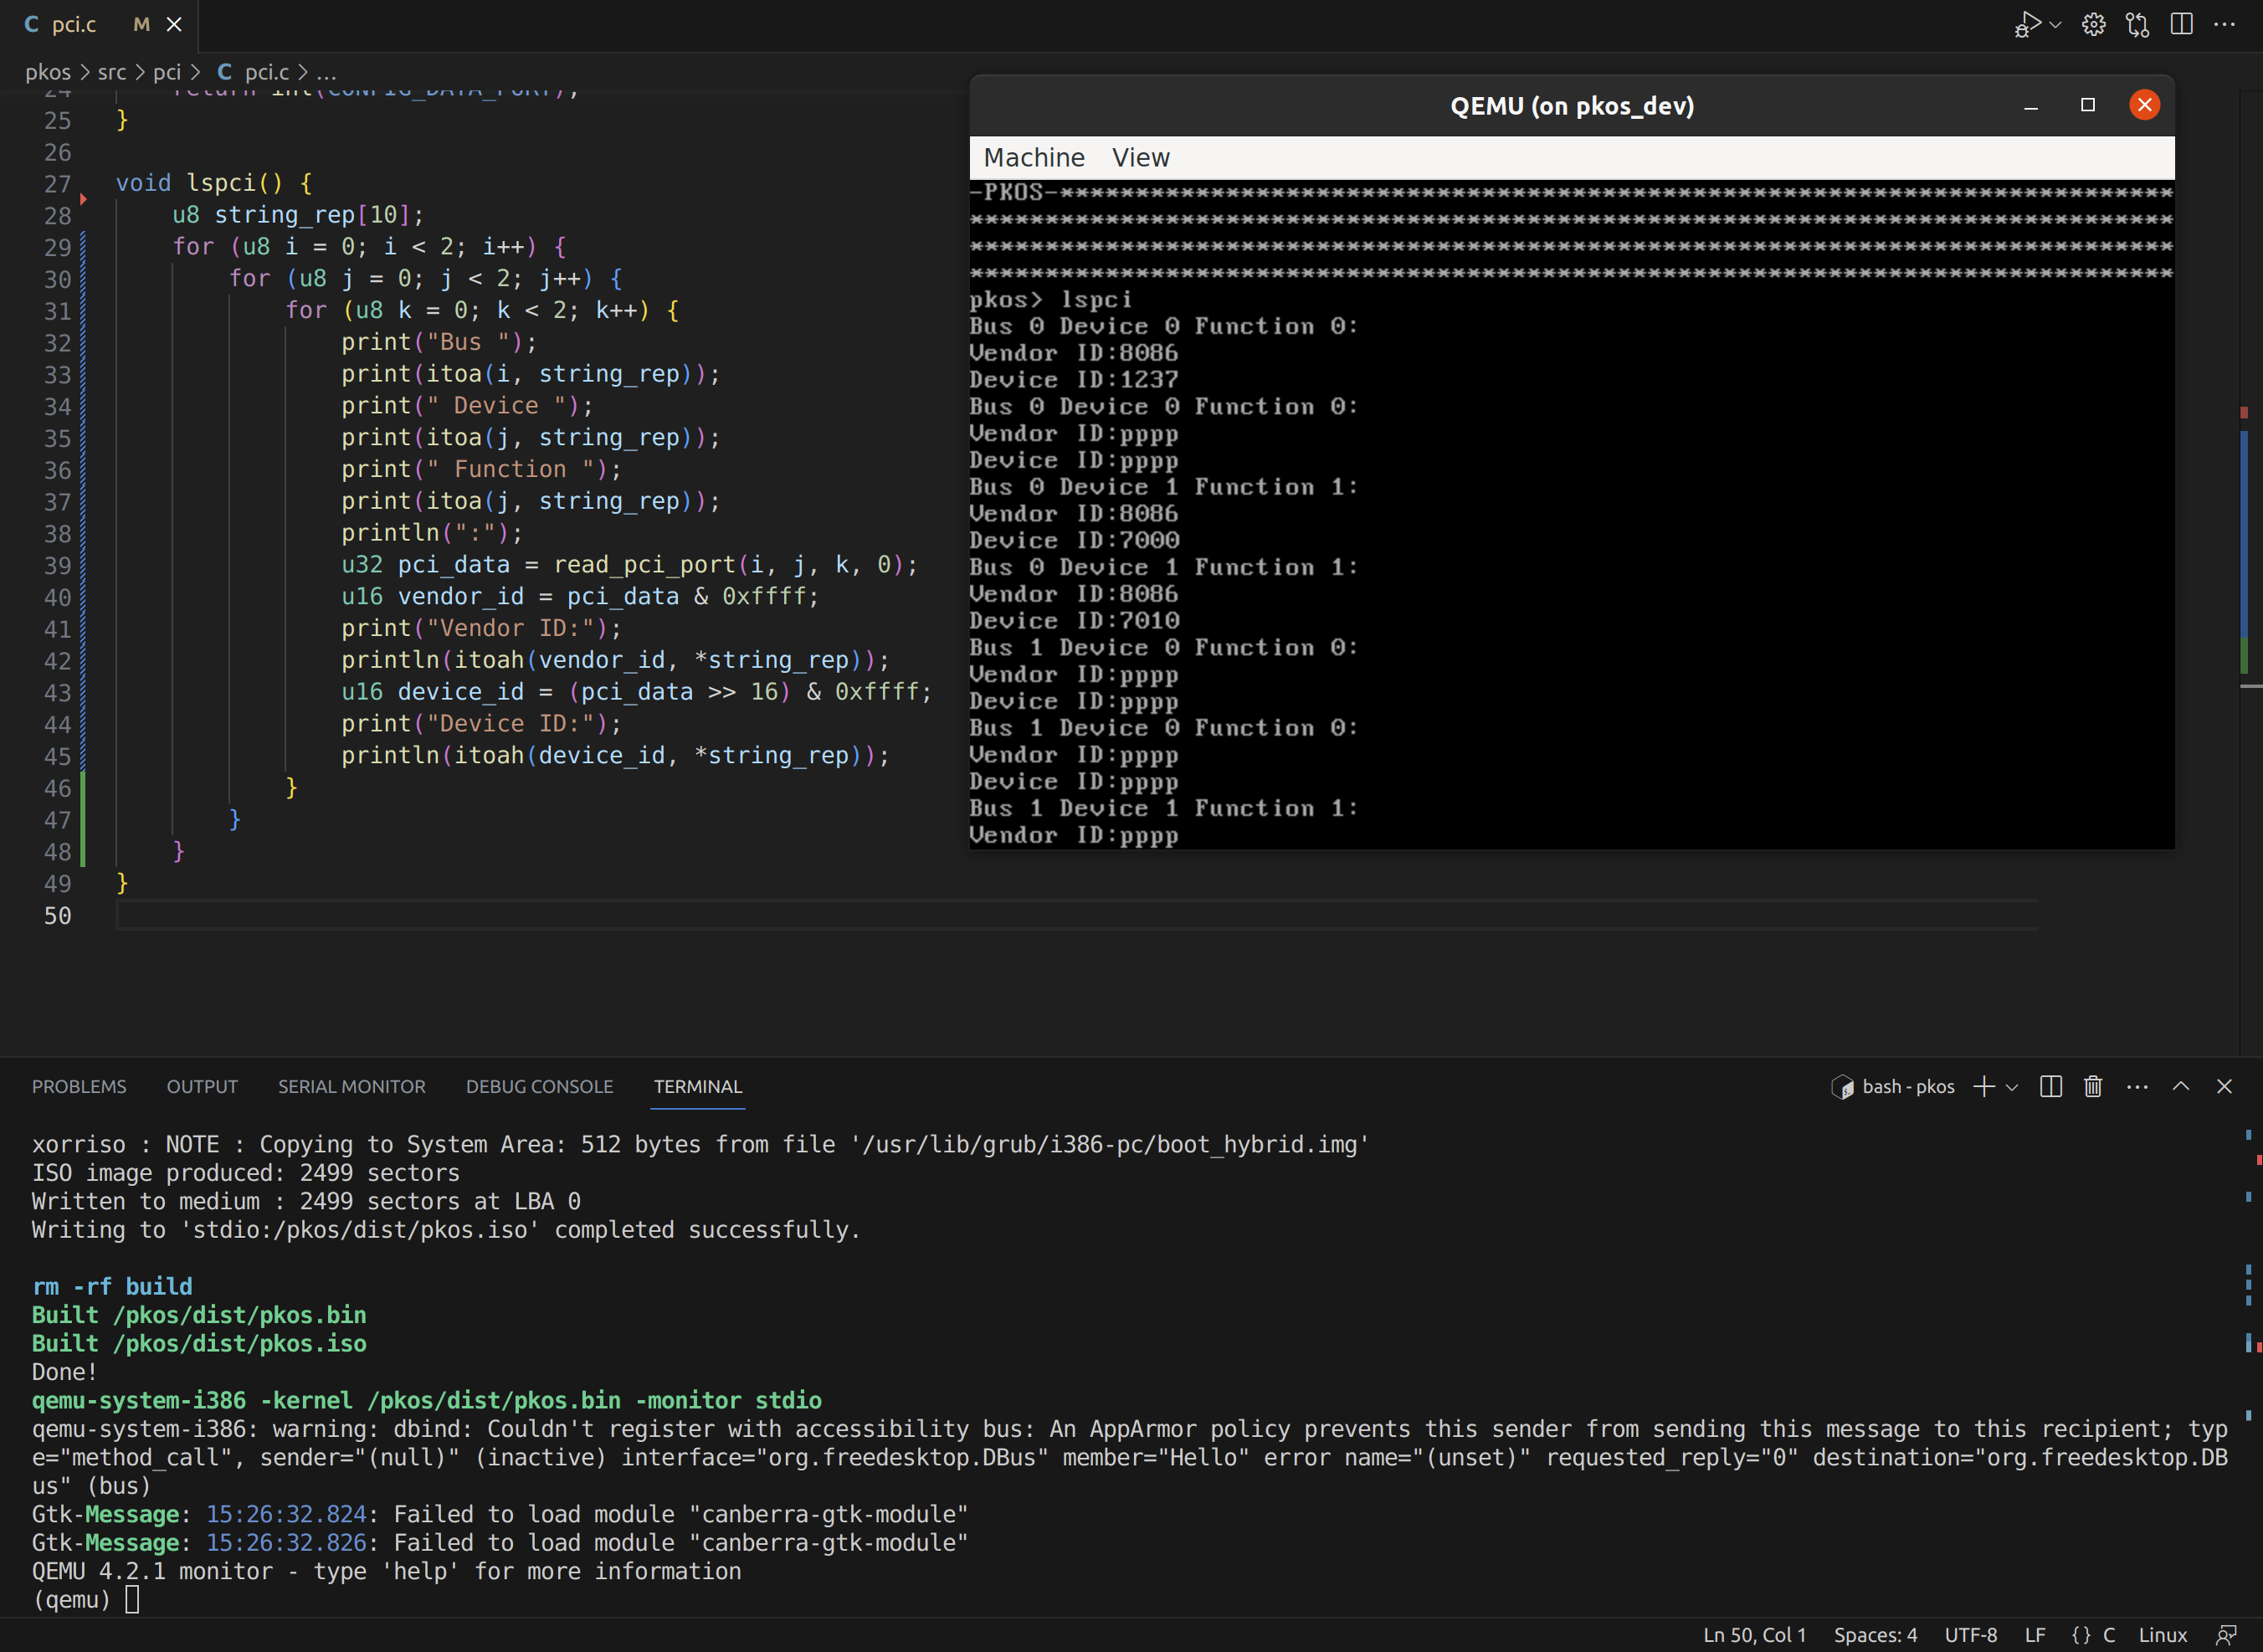Create a new terminal with plus icon

1984,1086
